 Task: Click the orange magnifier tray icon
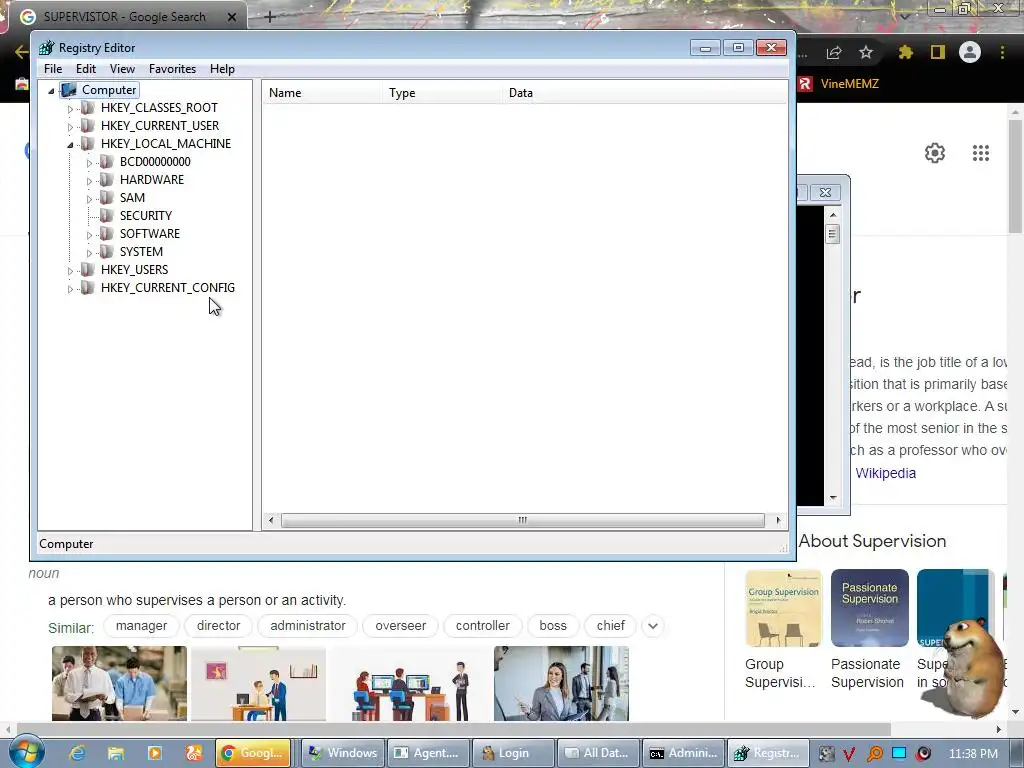[x=874, y=754]
